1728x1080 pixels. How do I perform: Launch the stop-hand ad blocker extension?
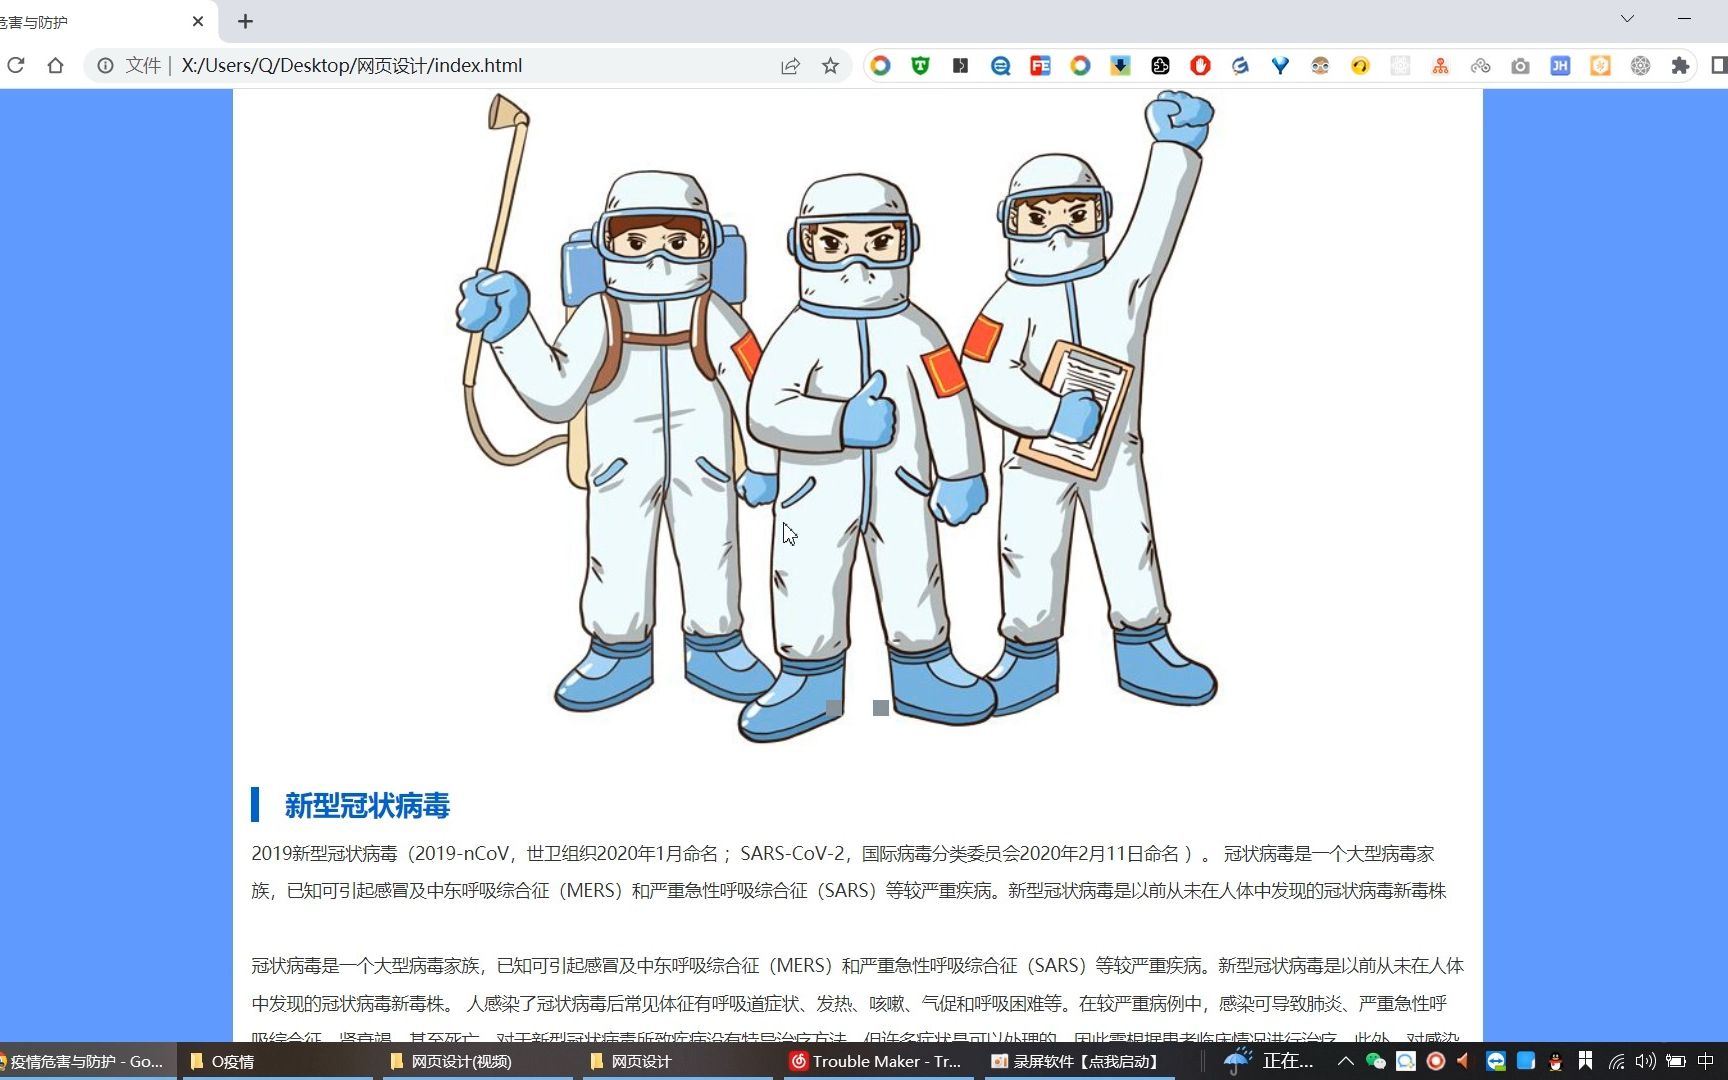(1199, 65)
